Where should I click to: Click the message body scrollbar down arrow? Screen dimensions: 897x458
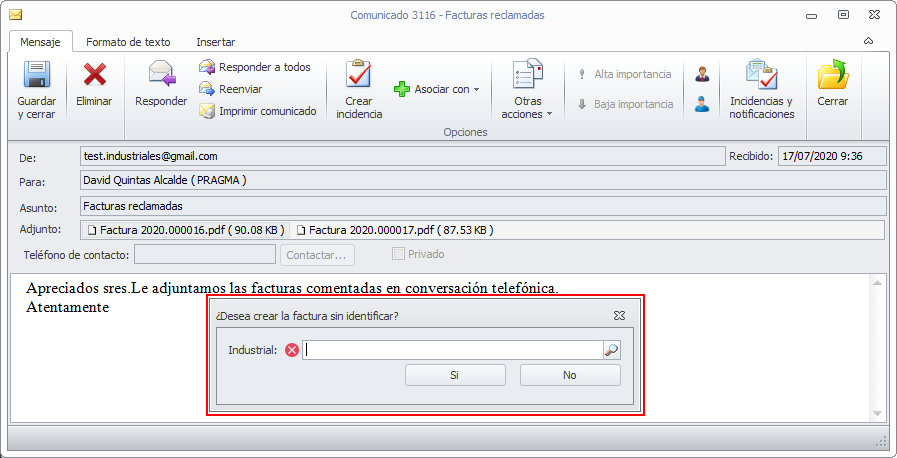(x=878, y=413)
